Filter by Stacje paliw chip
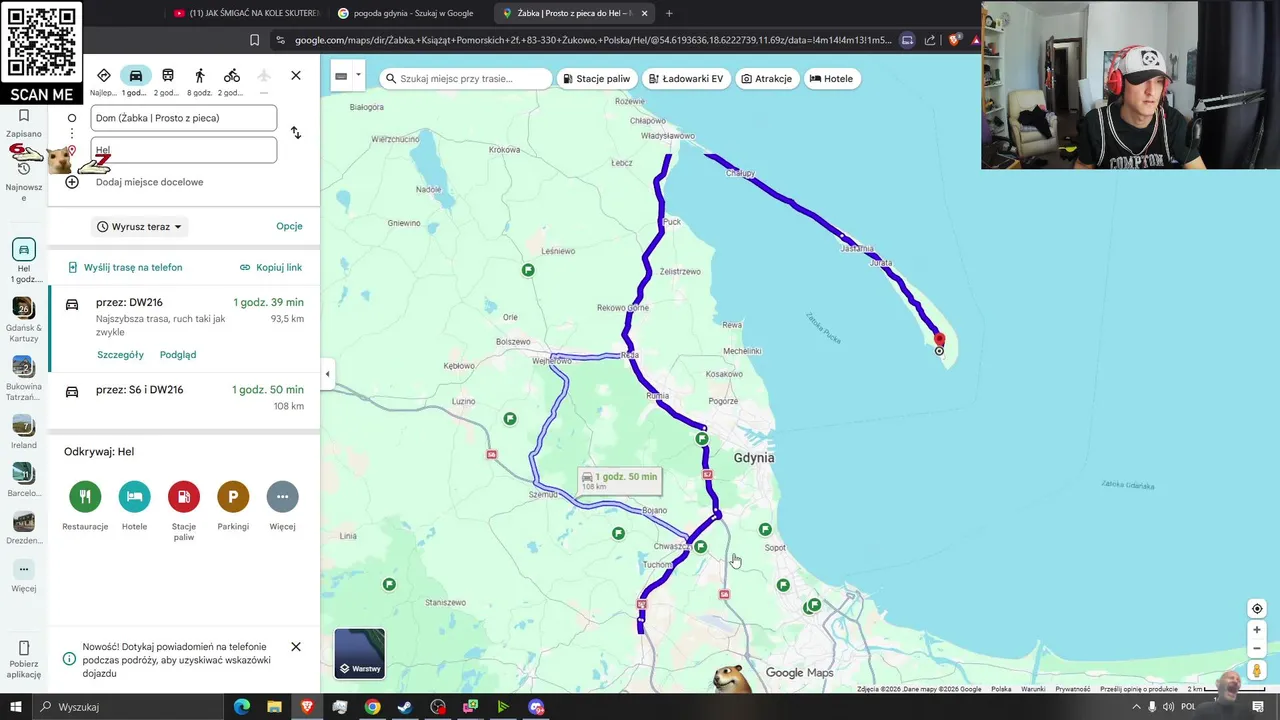This screenshot has width=1280, height=720. (x=596, y=79)
